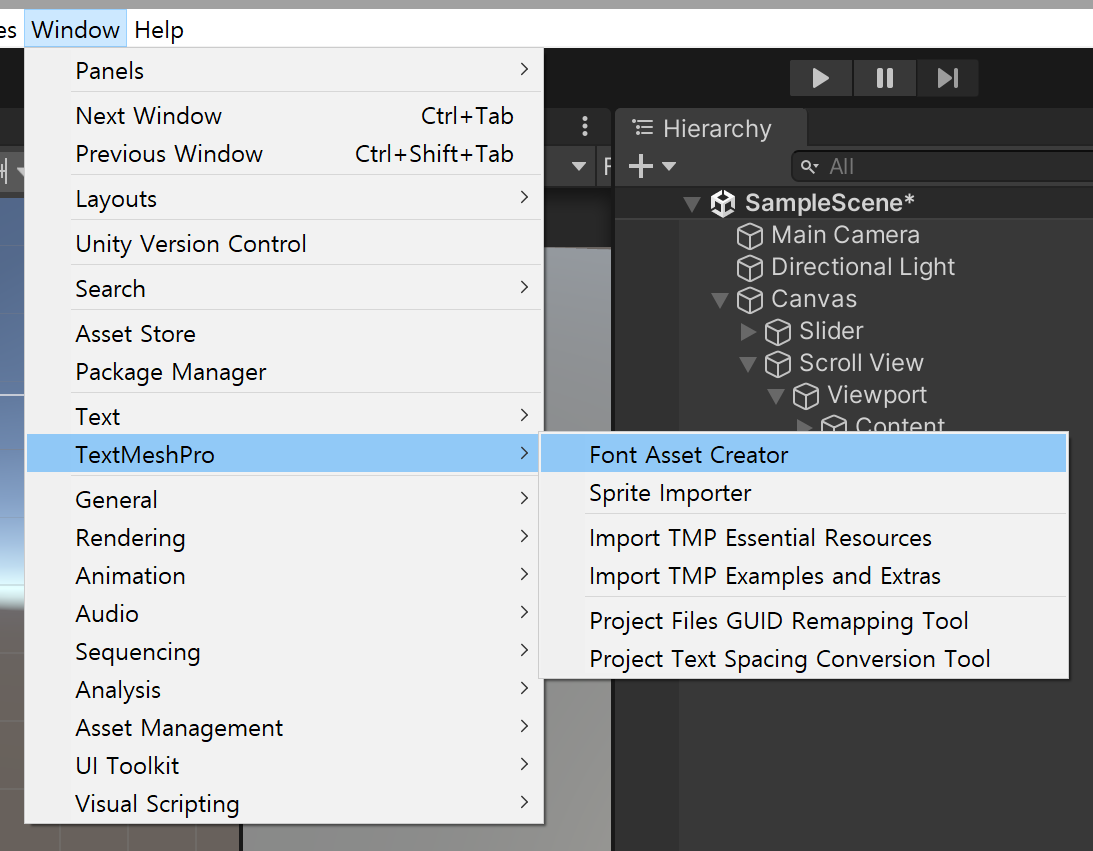Open the Audio submenu
The image size is (1093, 851).
click(x=284, y=614)
